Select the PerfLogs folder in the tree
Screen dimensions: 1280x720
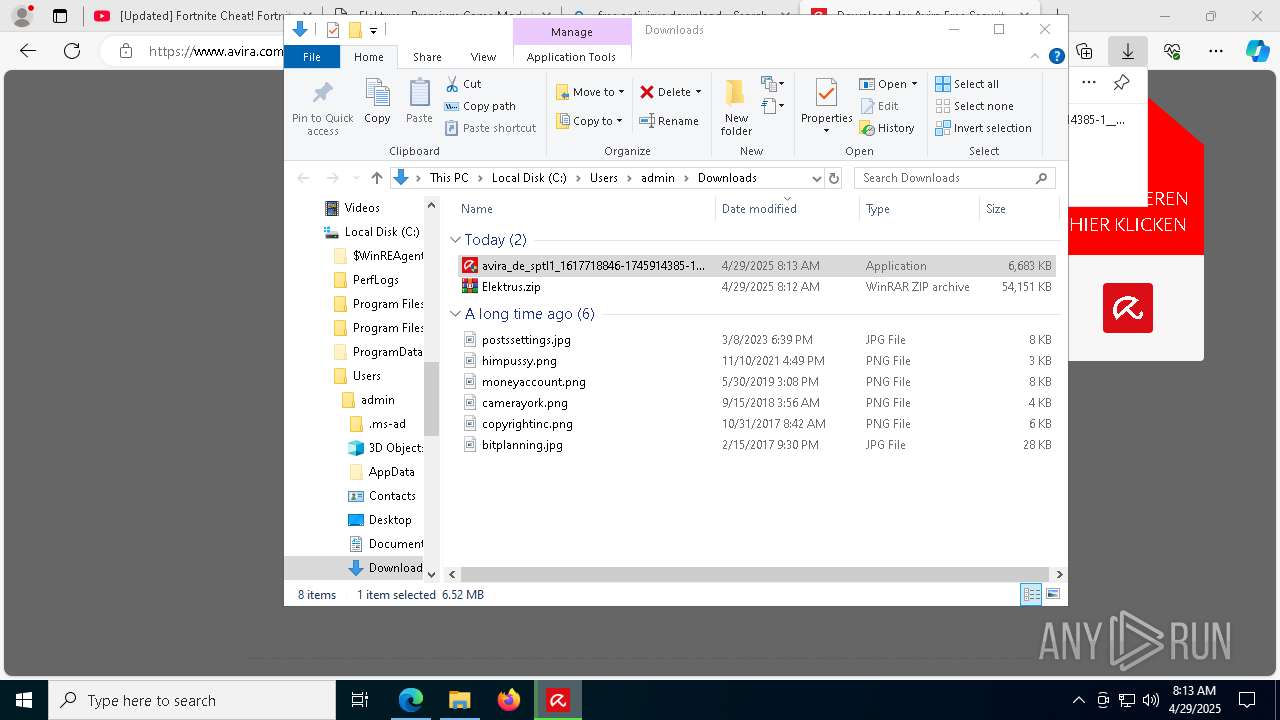point(375,280)
